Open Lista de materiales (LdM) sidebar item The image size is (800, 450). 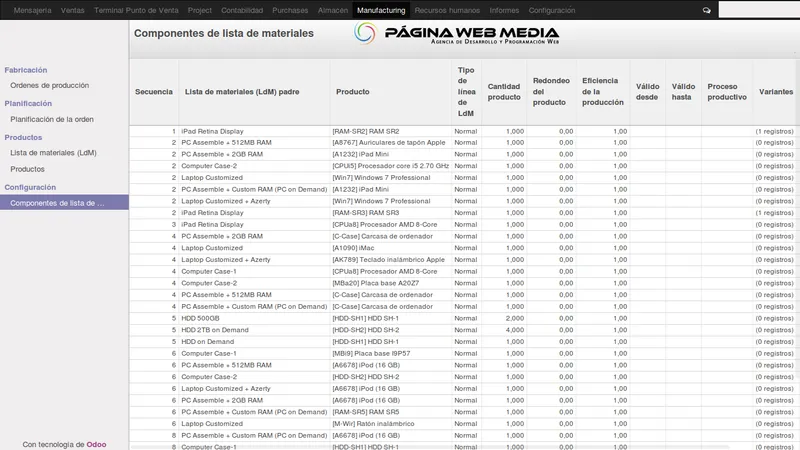53,153
